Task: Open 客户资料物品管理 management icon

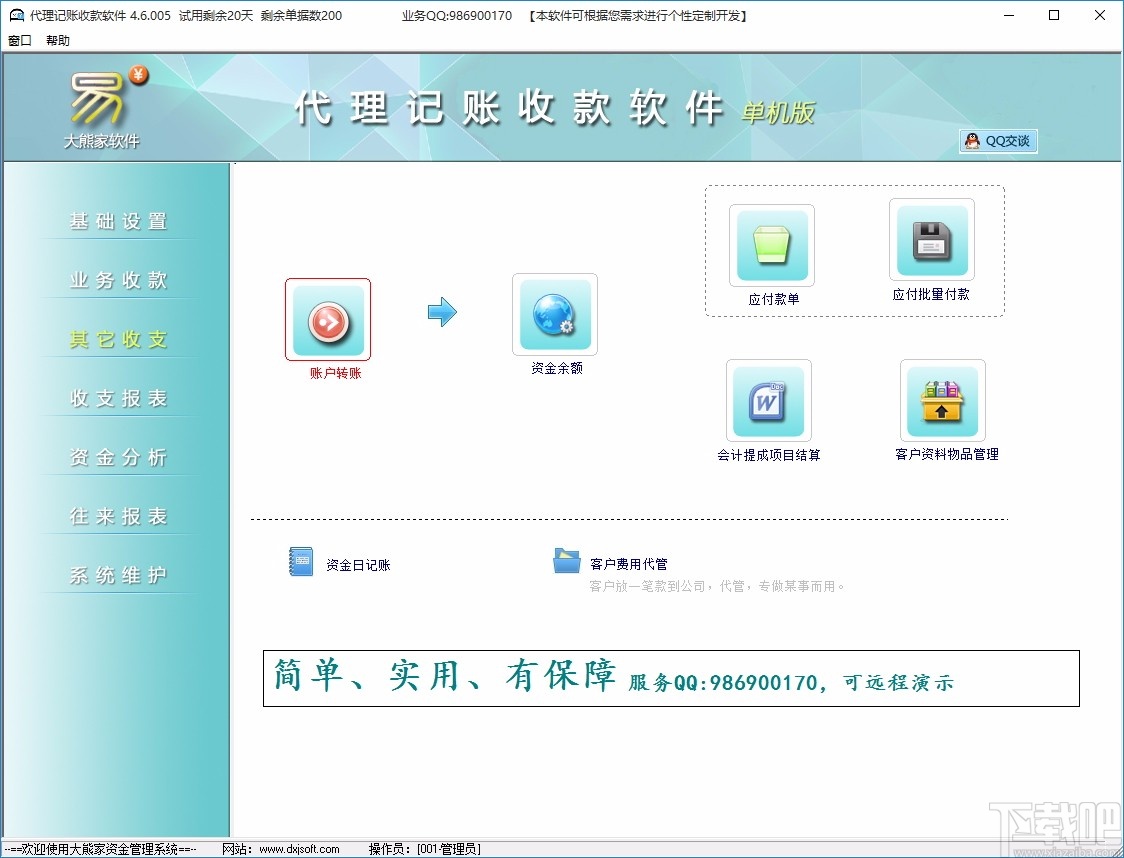Action: (x=942, y=399)
